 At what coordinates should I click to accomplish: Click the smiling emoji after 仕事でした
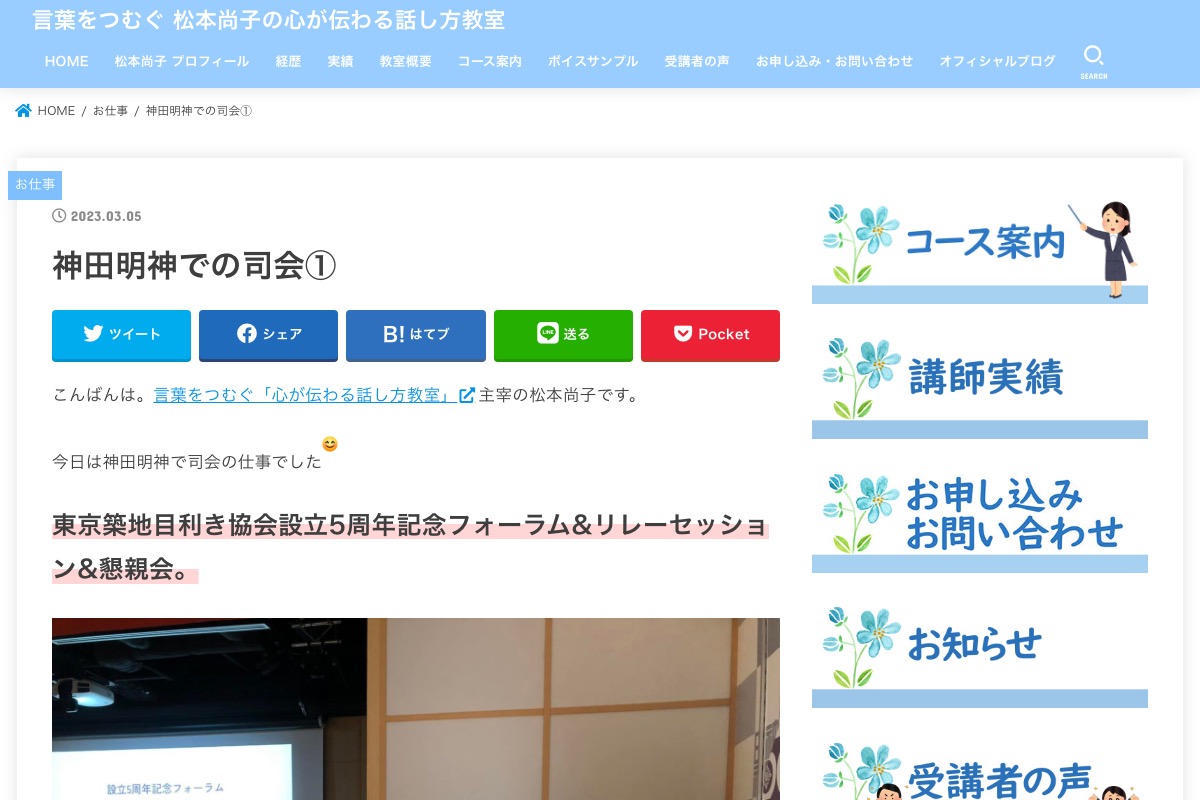point(330,444)
